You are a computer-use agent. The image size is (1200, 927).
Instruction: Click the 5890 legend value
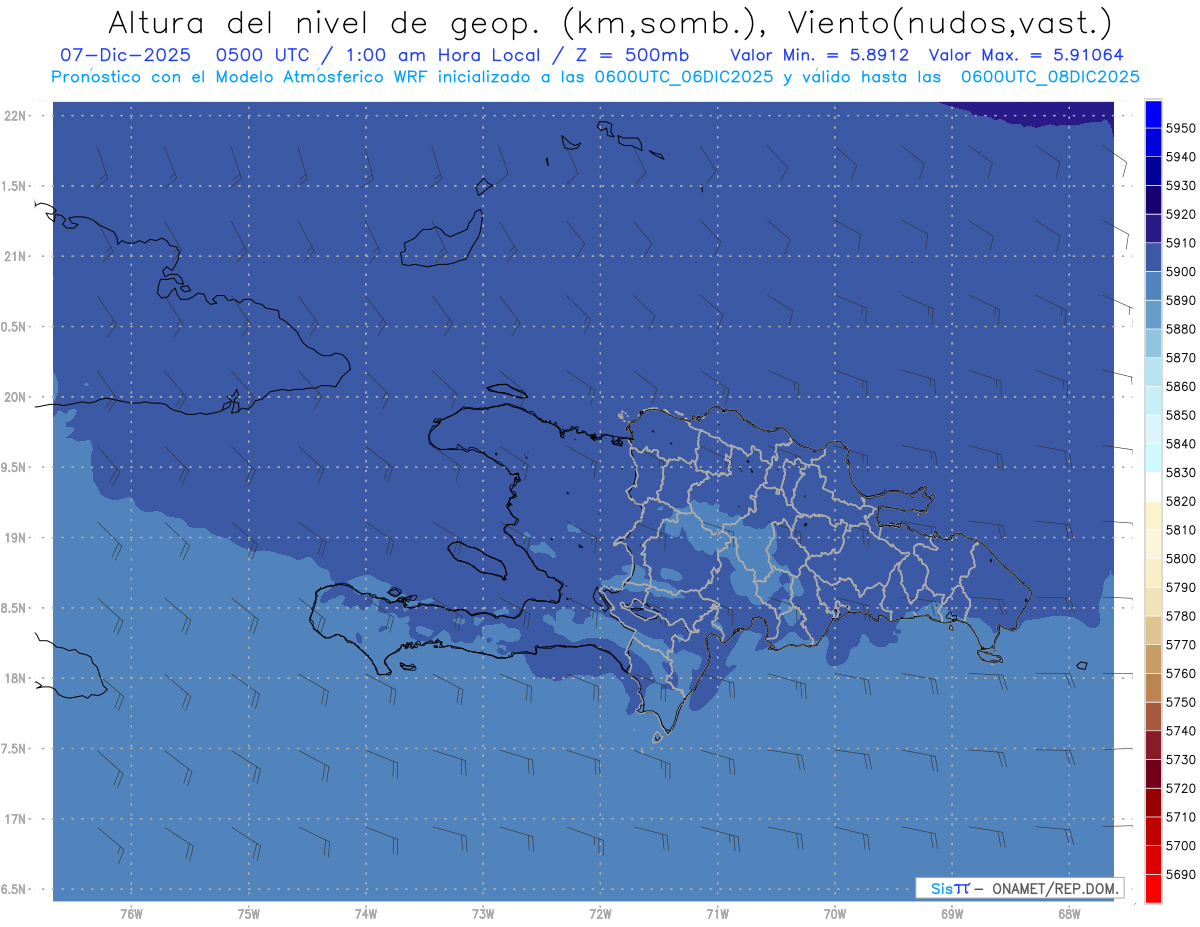1180,300
